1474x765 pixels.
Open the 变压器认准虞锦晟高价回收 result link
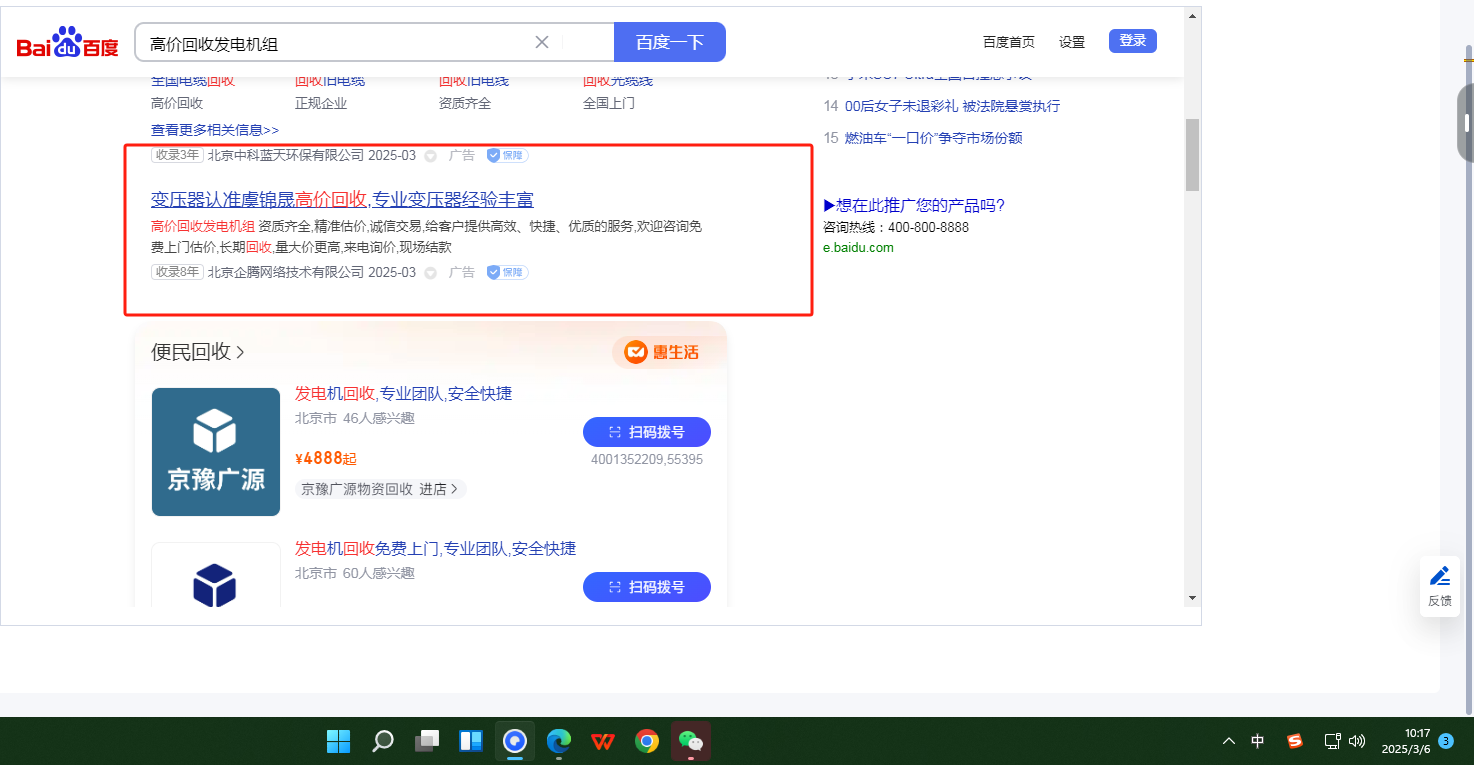point(342,199)
